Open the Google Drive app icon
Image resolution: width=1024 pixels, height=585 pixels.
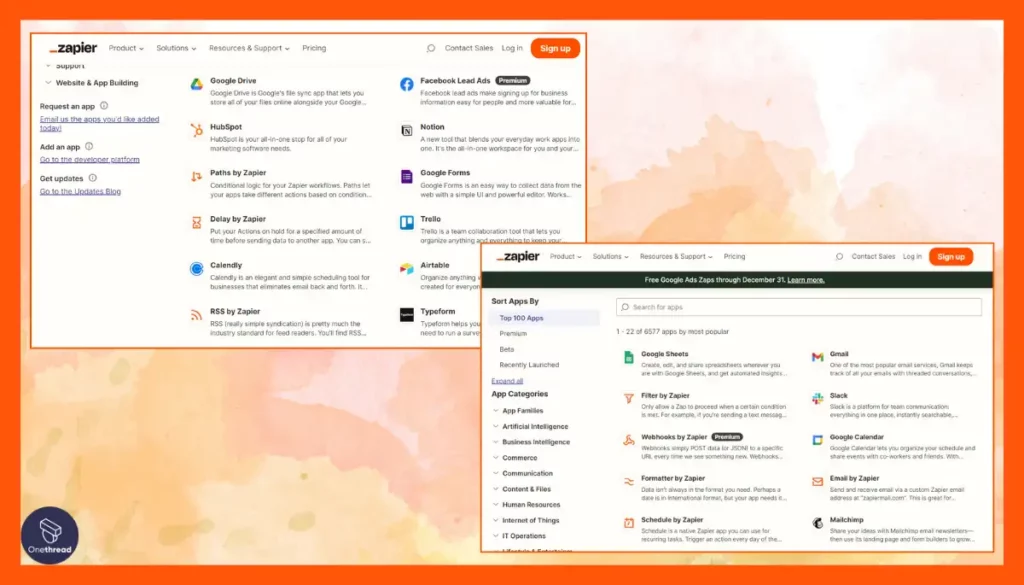click(197, 84)
